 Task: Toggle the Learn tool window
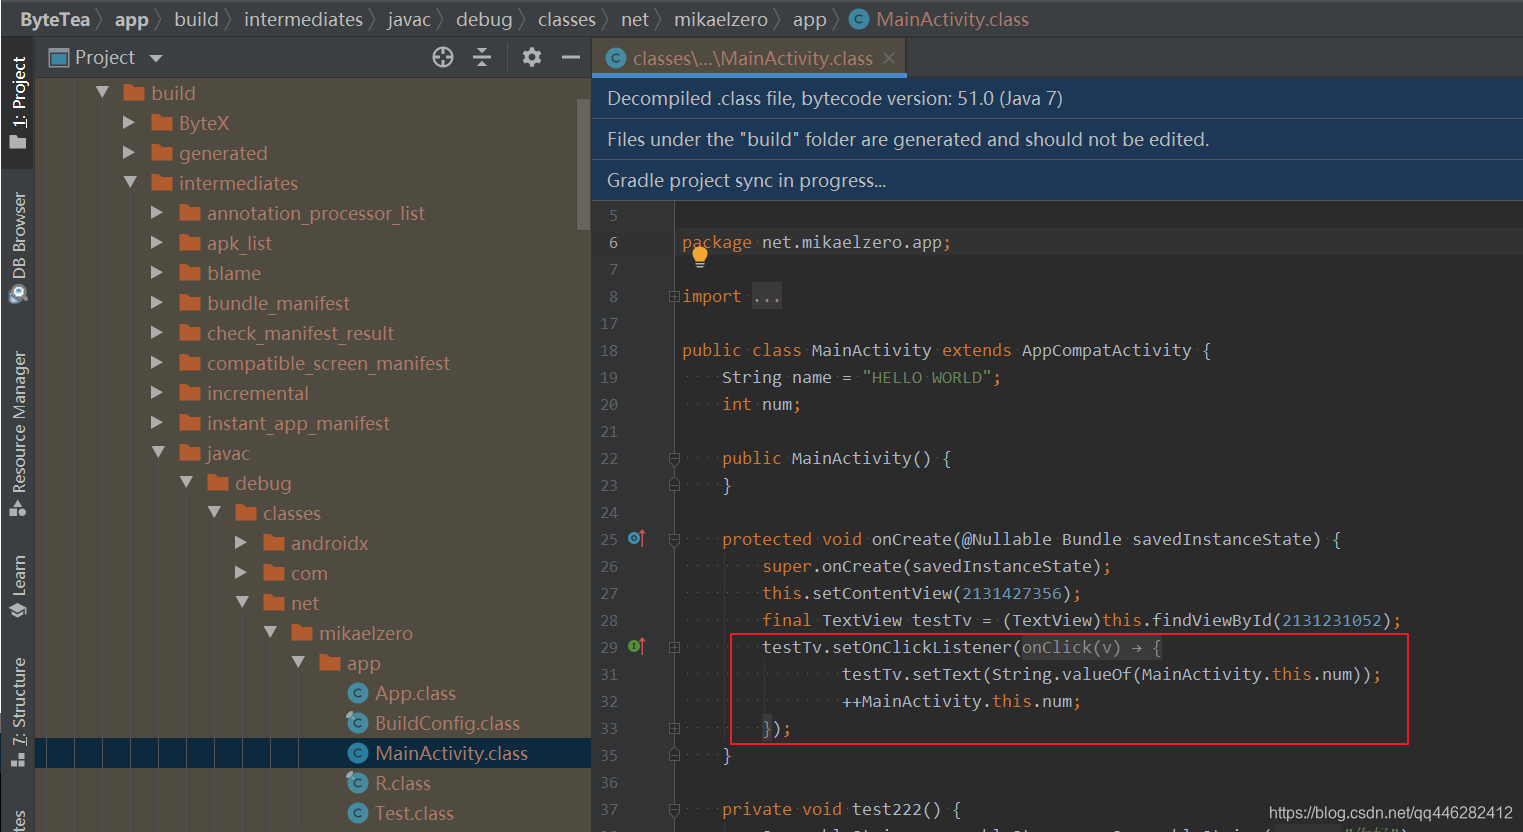(x=18, y=588)
